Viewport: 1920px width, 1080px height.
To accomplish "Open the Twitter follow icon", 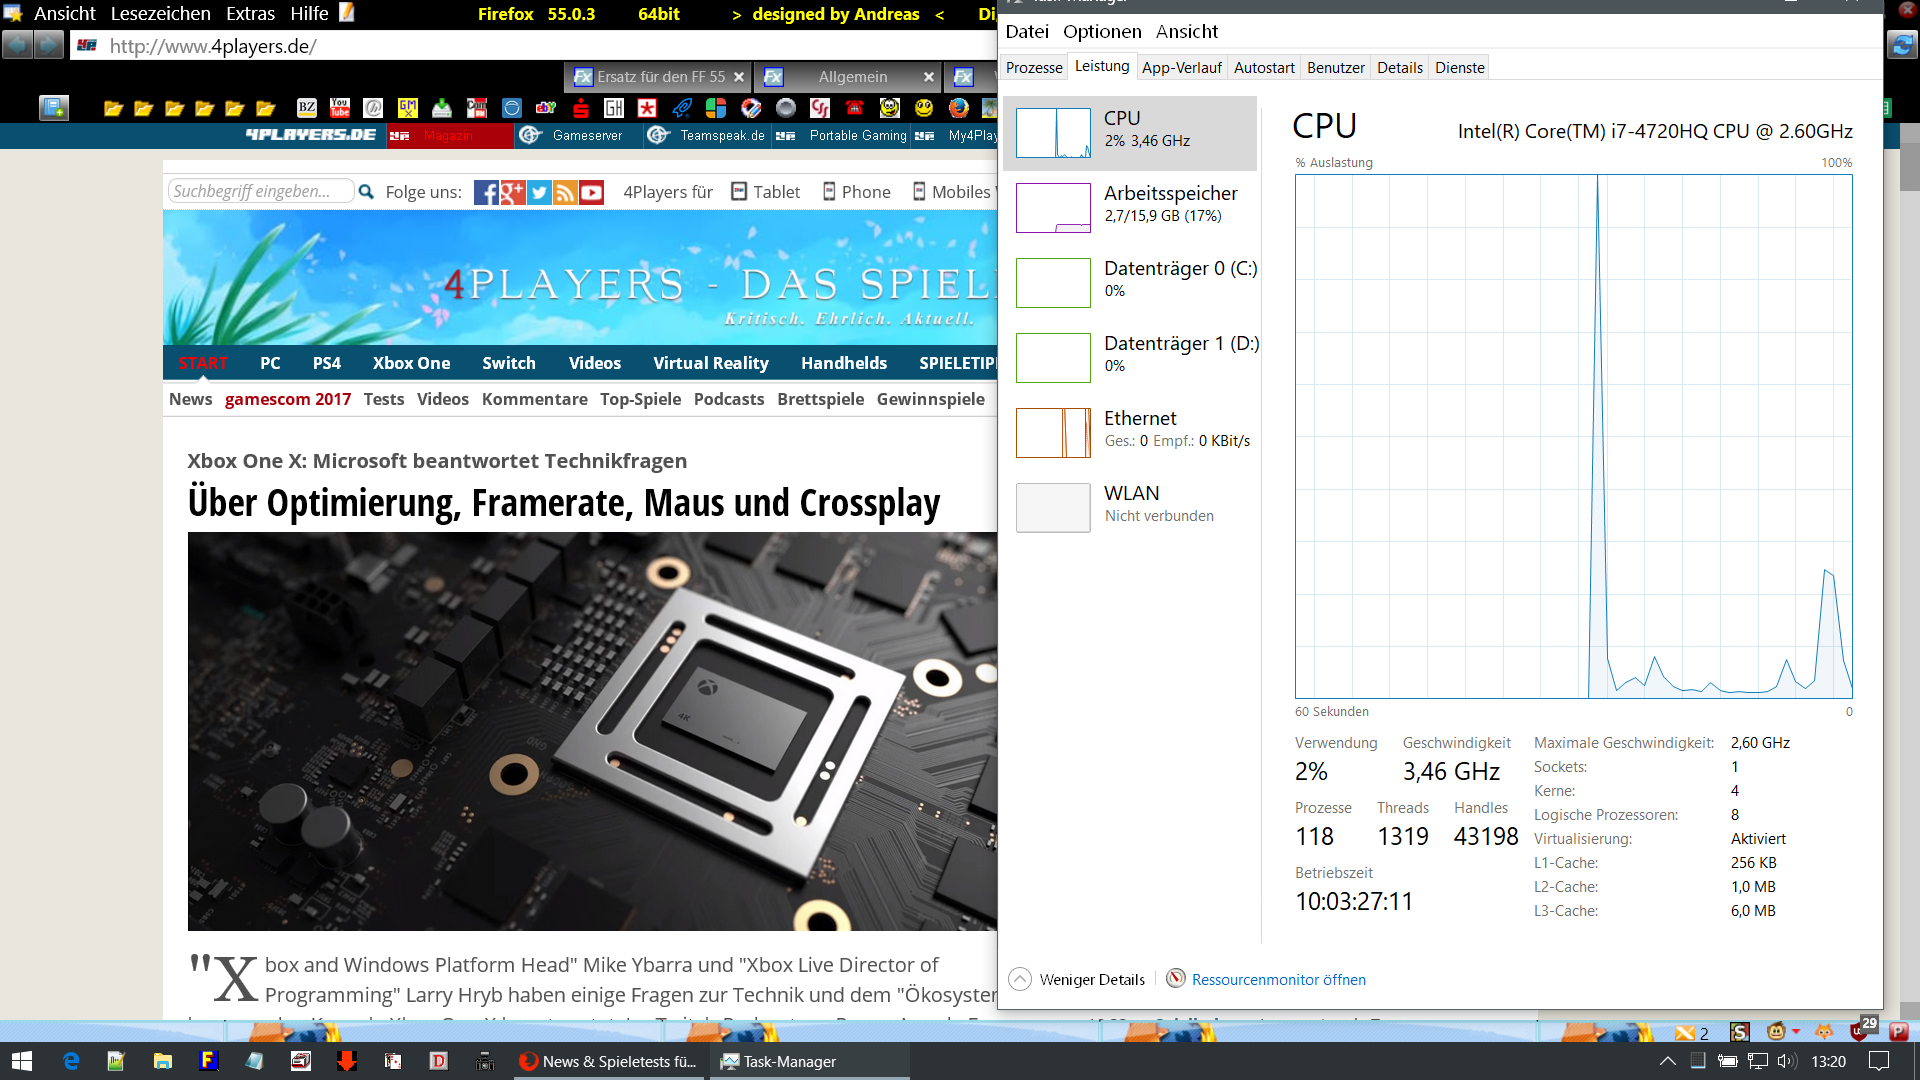I will 539,192.
